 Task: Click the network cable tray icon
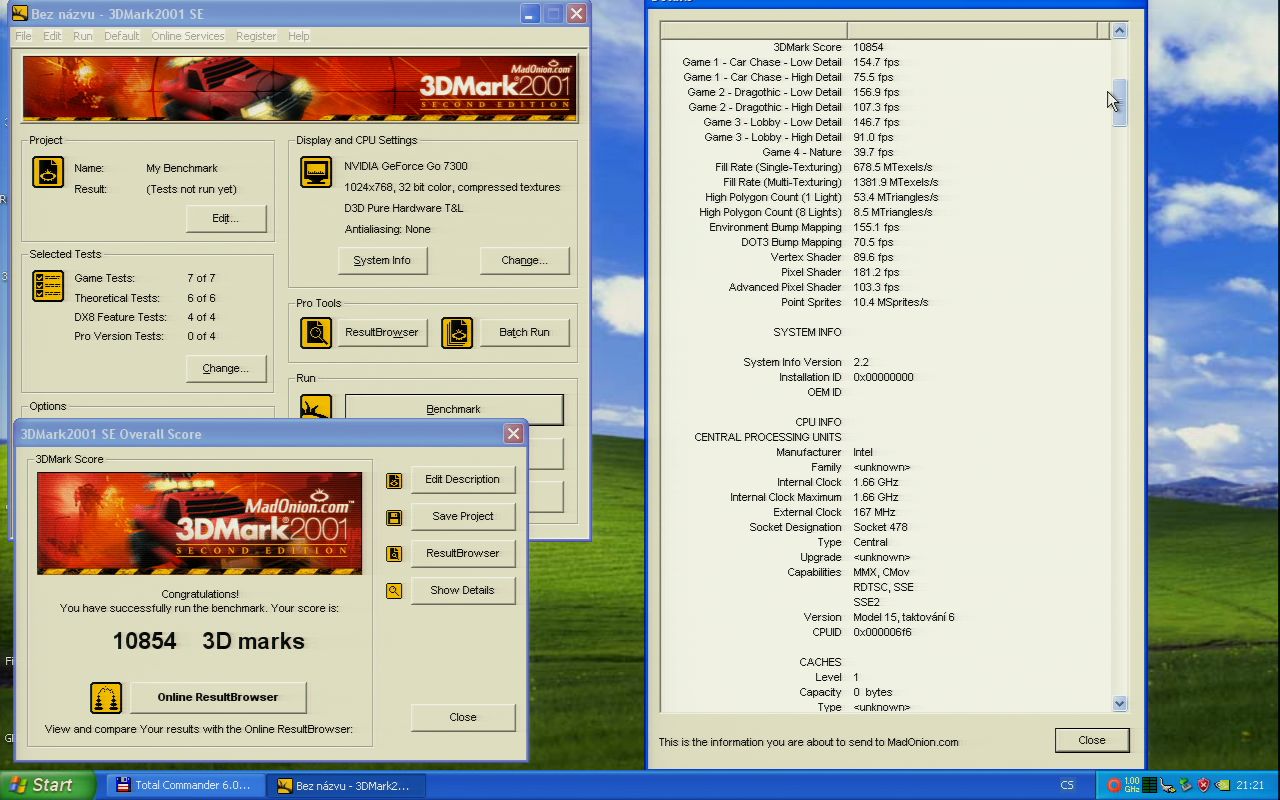coord(1168,785)
